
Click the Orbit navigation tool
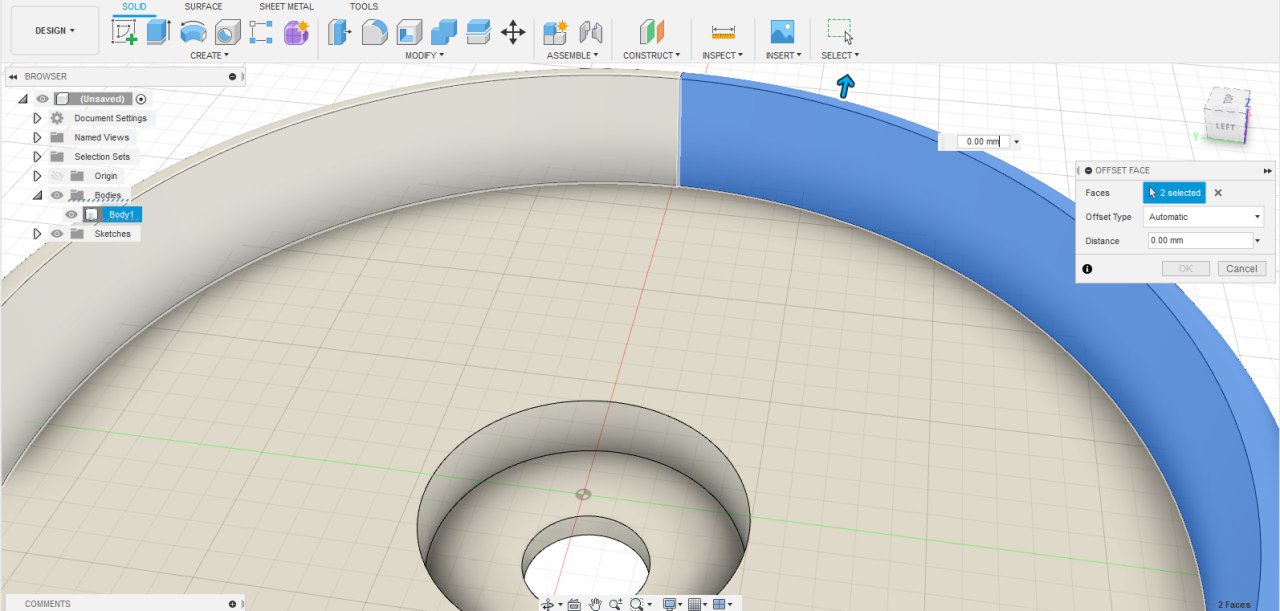pyautogui.click(x=548, y=604)
